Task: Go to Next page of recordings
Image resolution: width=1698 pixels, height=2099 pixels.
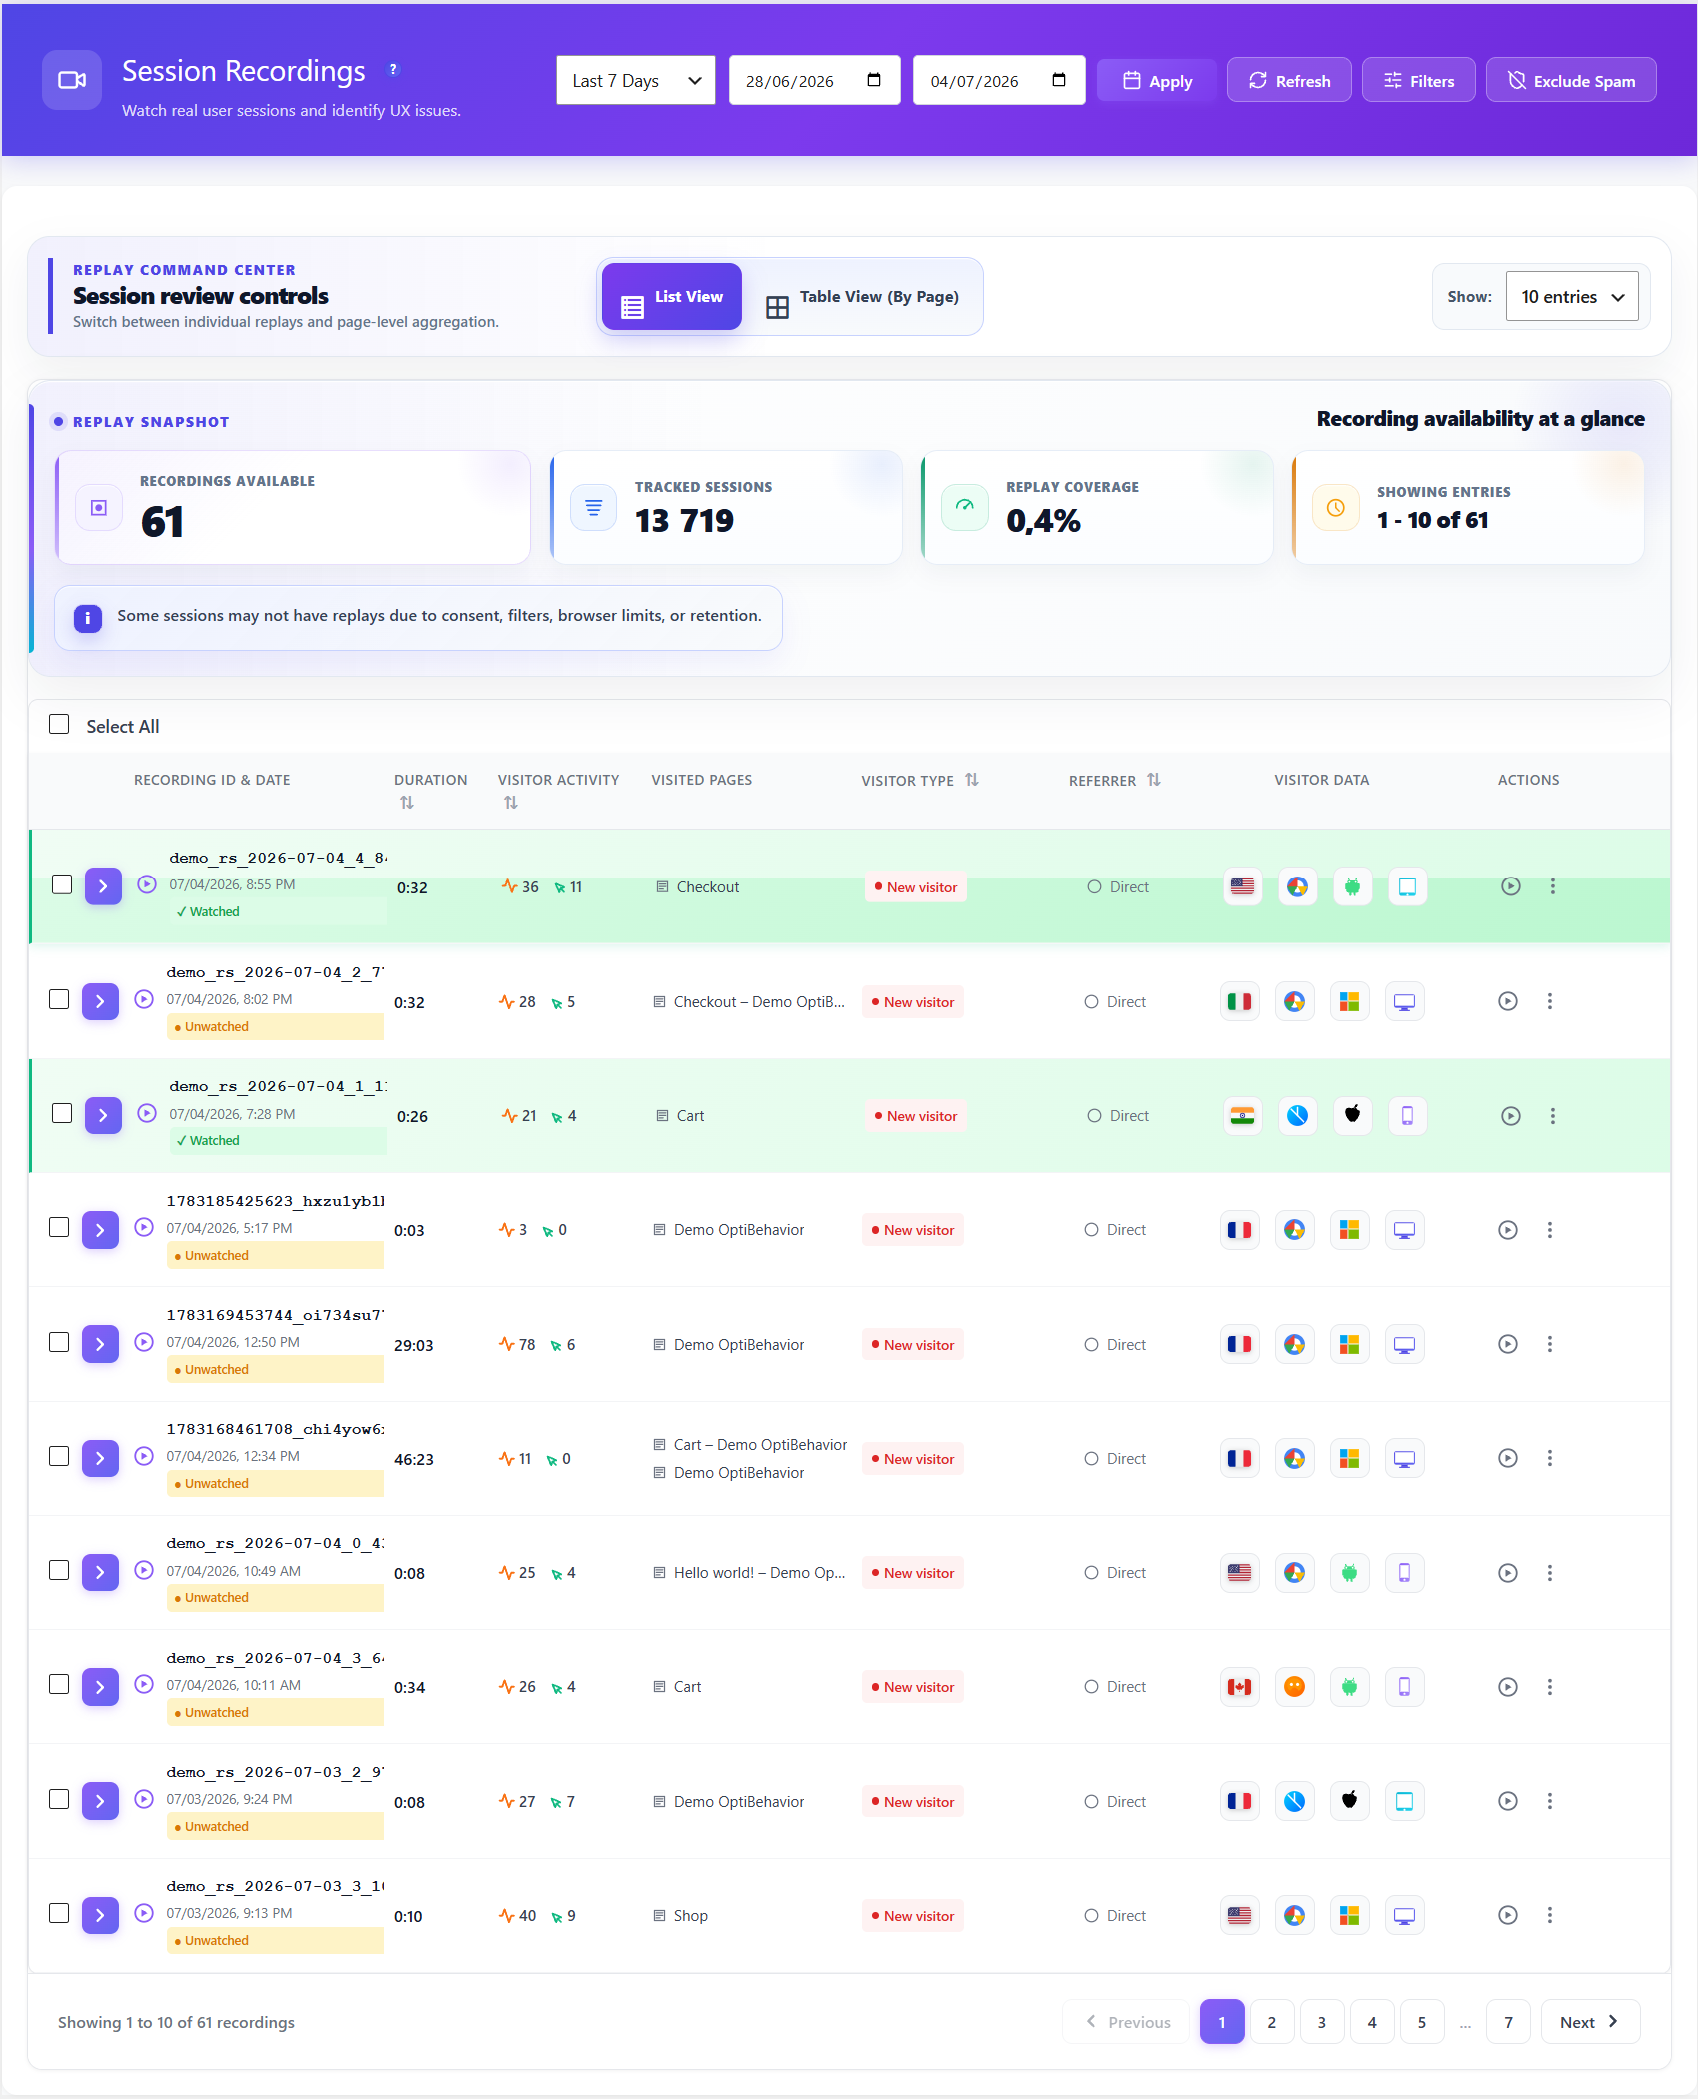Action: point(1590,2023)
